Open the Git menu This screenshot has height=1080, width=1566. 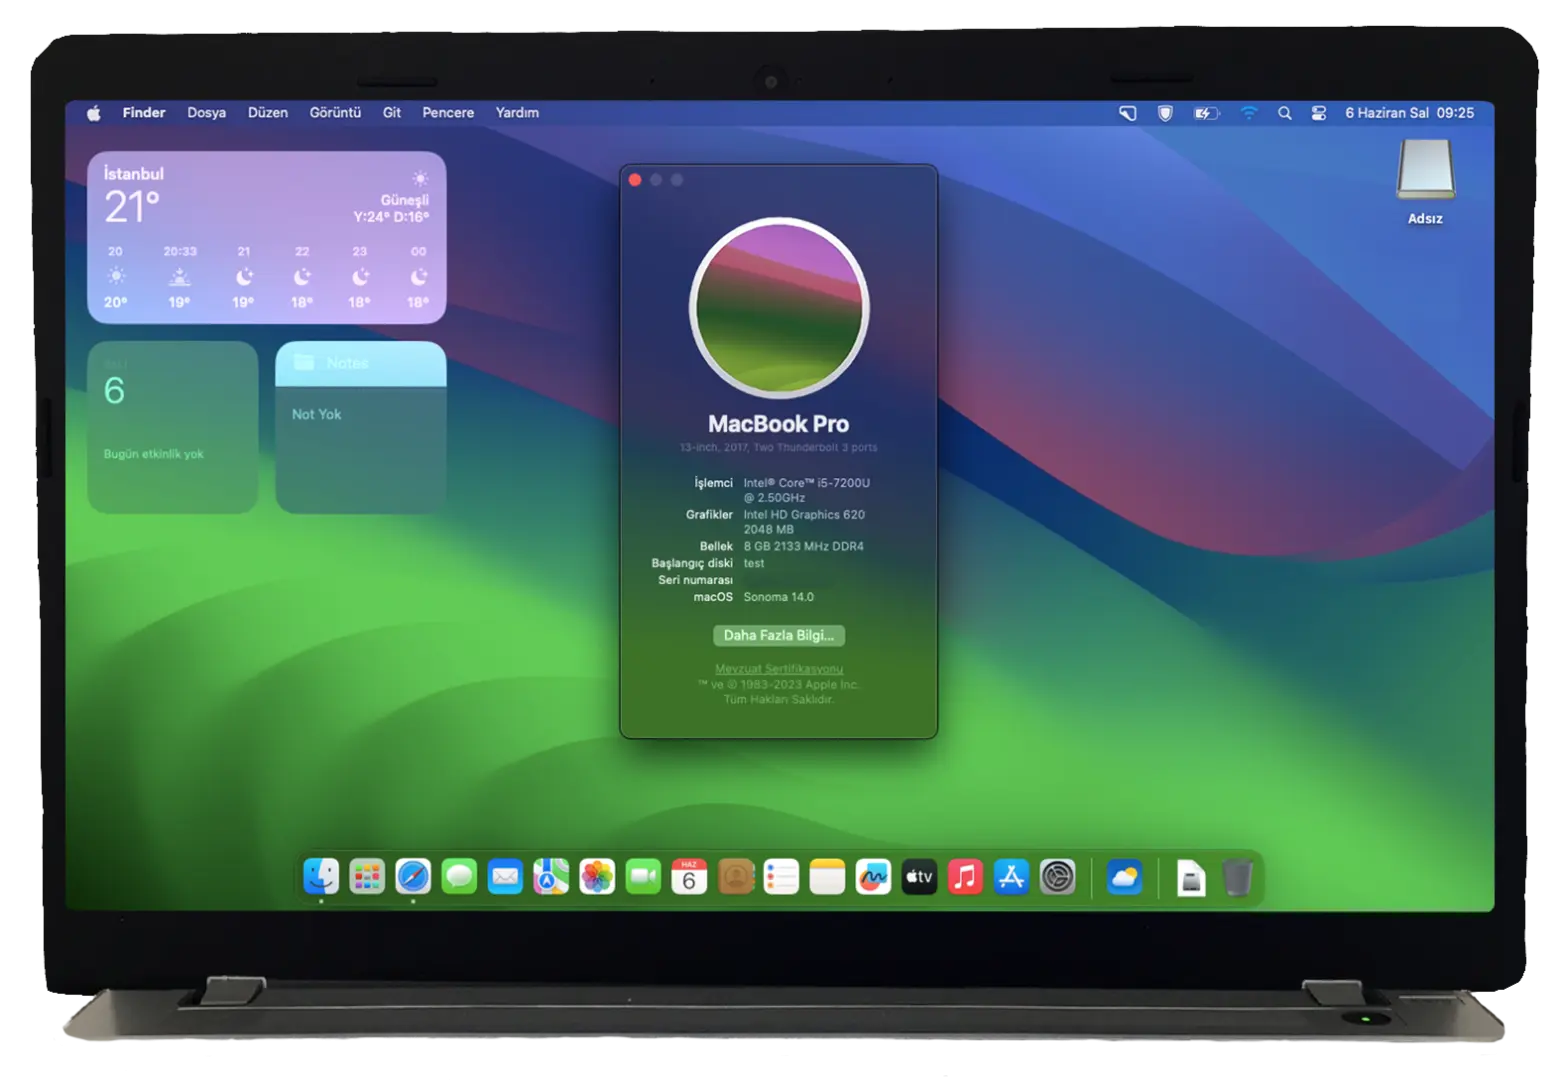click(x=392, y=113)
